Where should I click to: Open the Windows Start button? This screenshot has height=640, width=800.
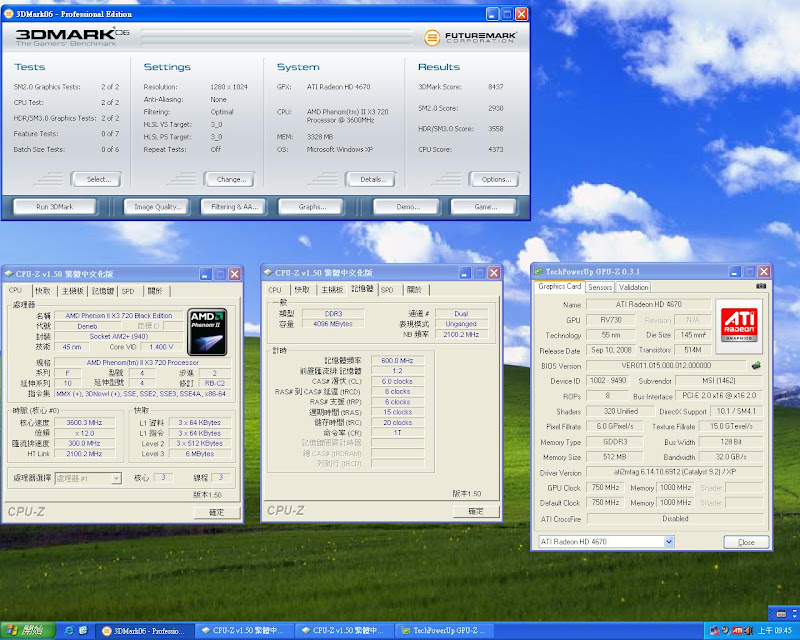pyautogui.click(x=26, y=631)
